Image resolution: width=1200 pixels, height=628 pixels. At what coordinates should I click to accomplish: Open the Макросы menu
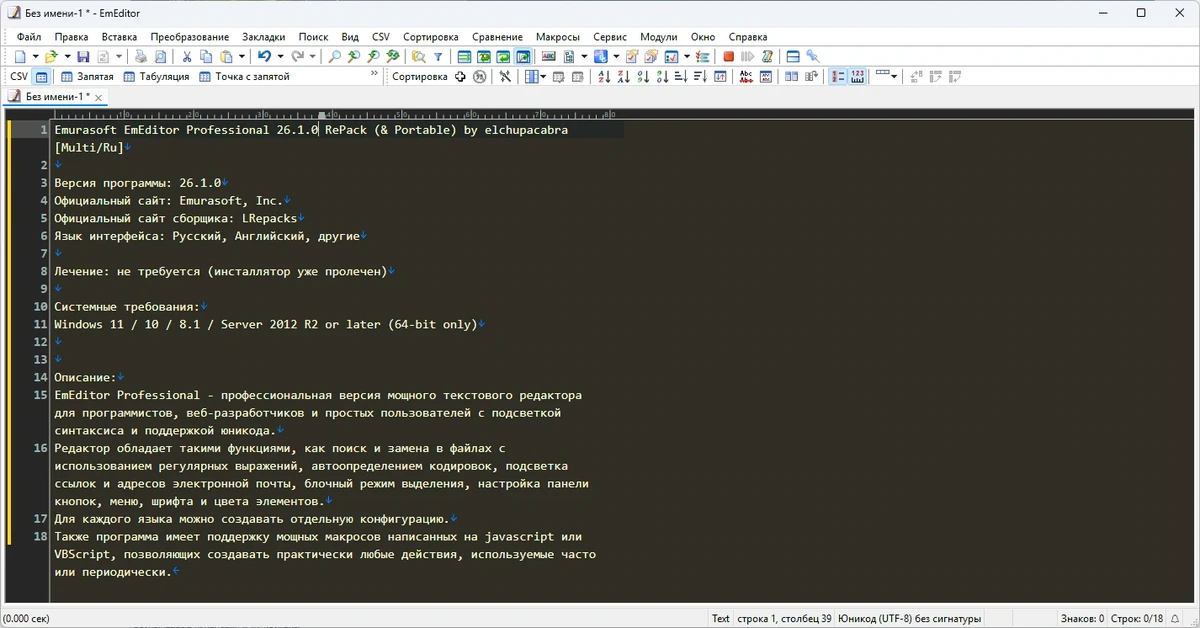point(557,37)
